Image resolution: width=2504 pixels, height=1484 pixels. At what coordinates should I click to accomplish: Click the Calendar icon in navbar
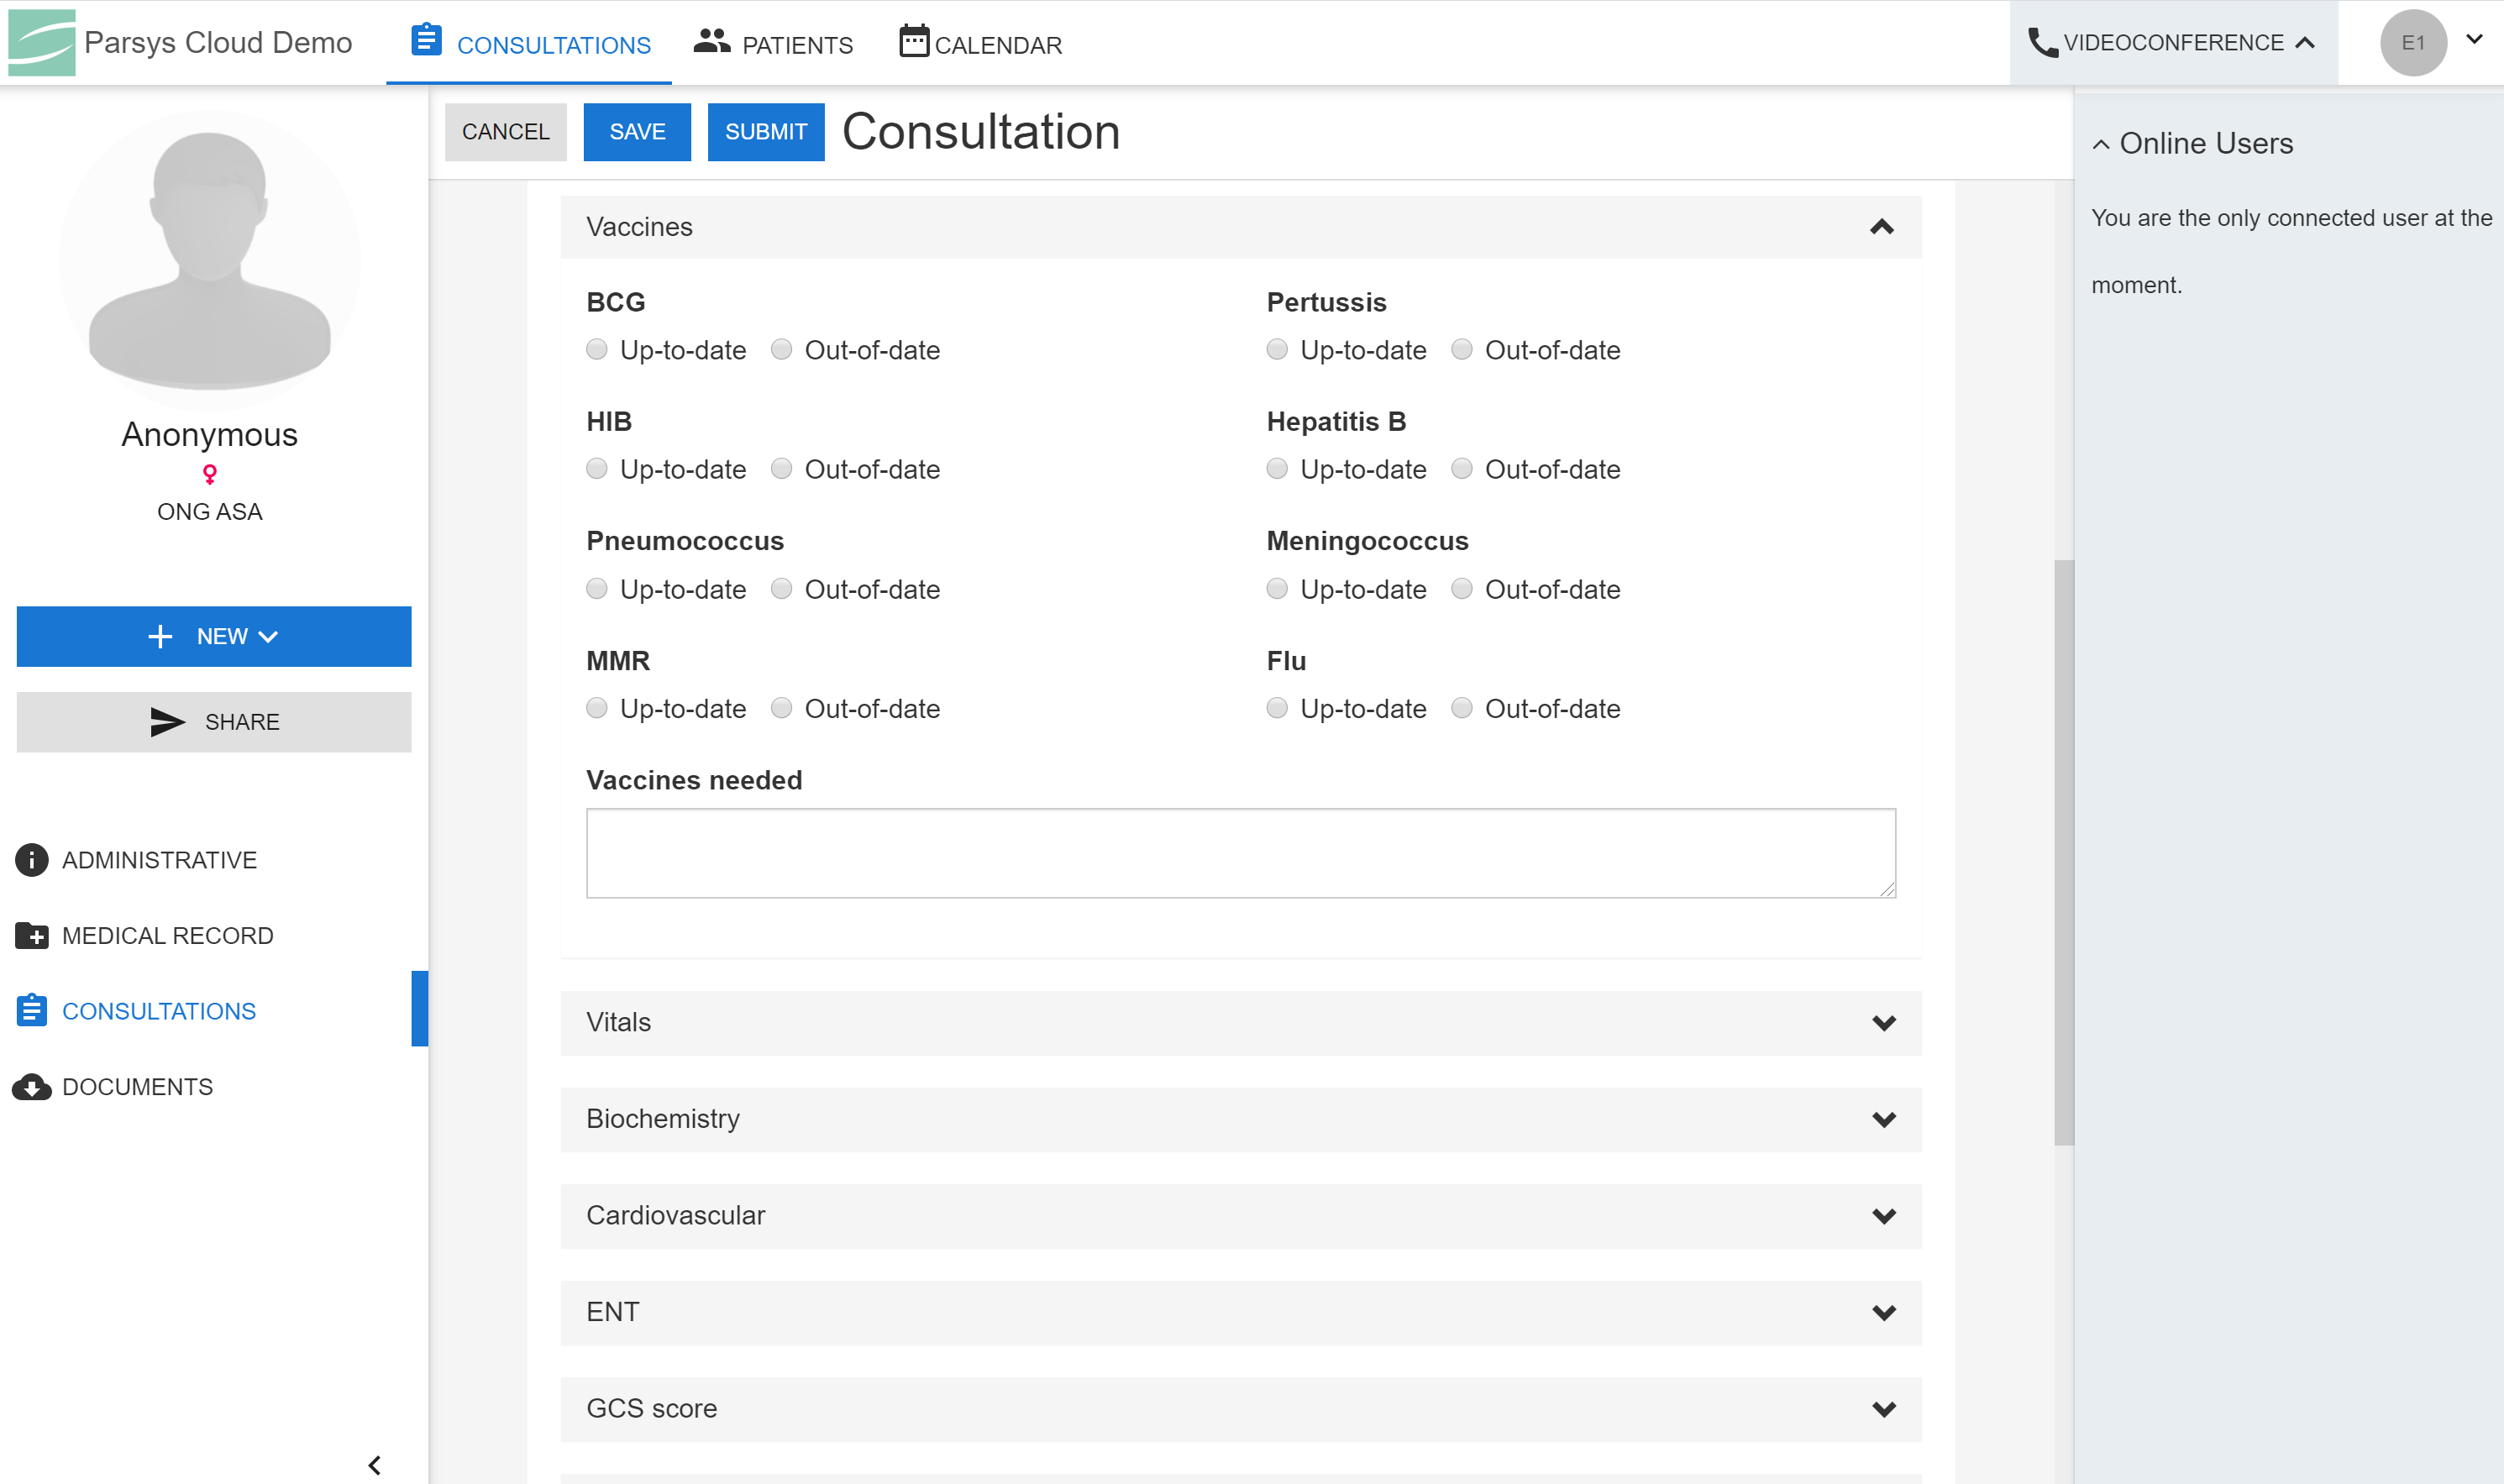913,42
